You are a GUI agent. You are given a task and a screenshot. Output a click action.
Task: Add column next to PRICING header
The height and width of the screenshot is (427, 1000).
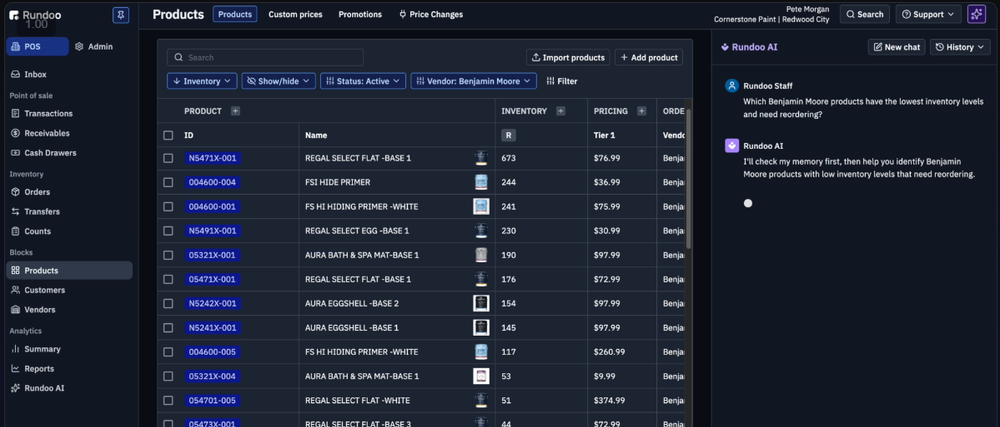tap(642, 111)
